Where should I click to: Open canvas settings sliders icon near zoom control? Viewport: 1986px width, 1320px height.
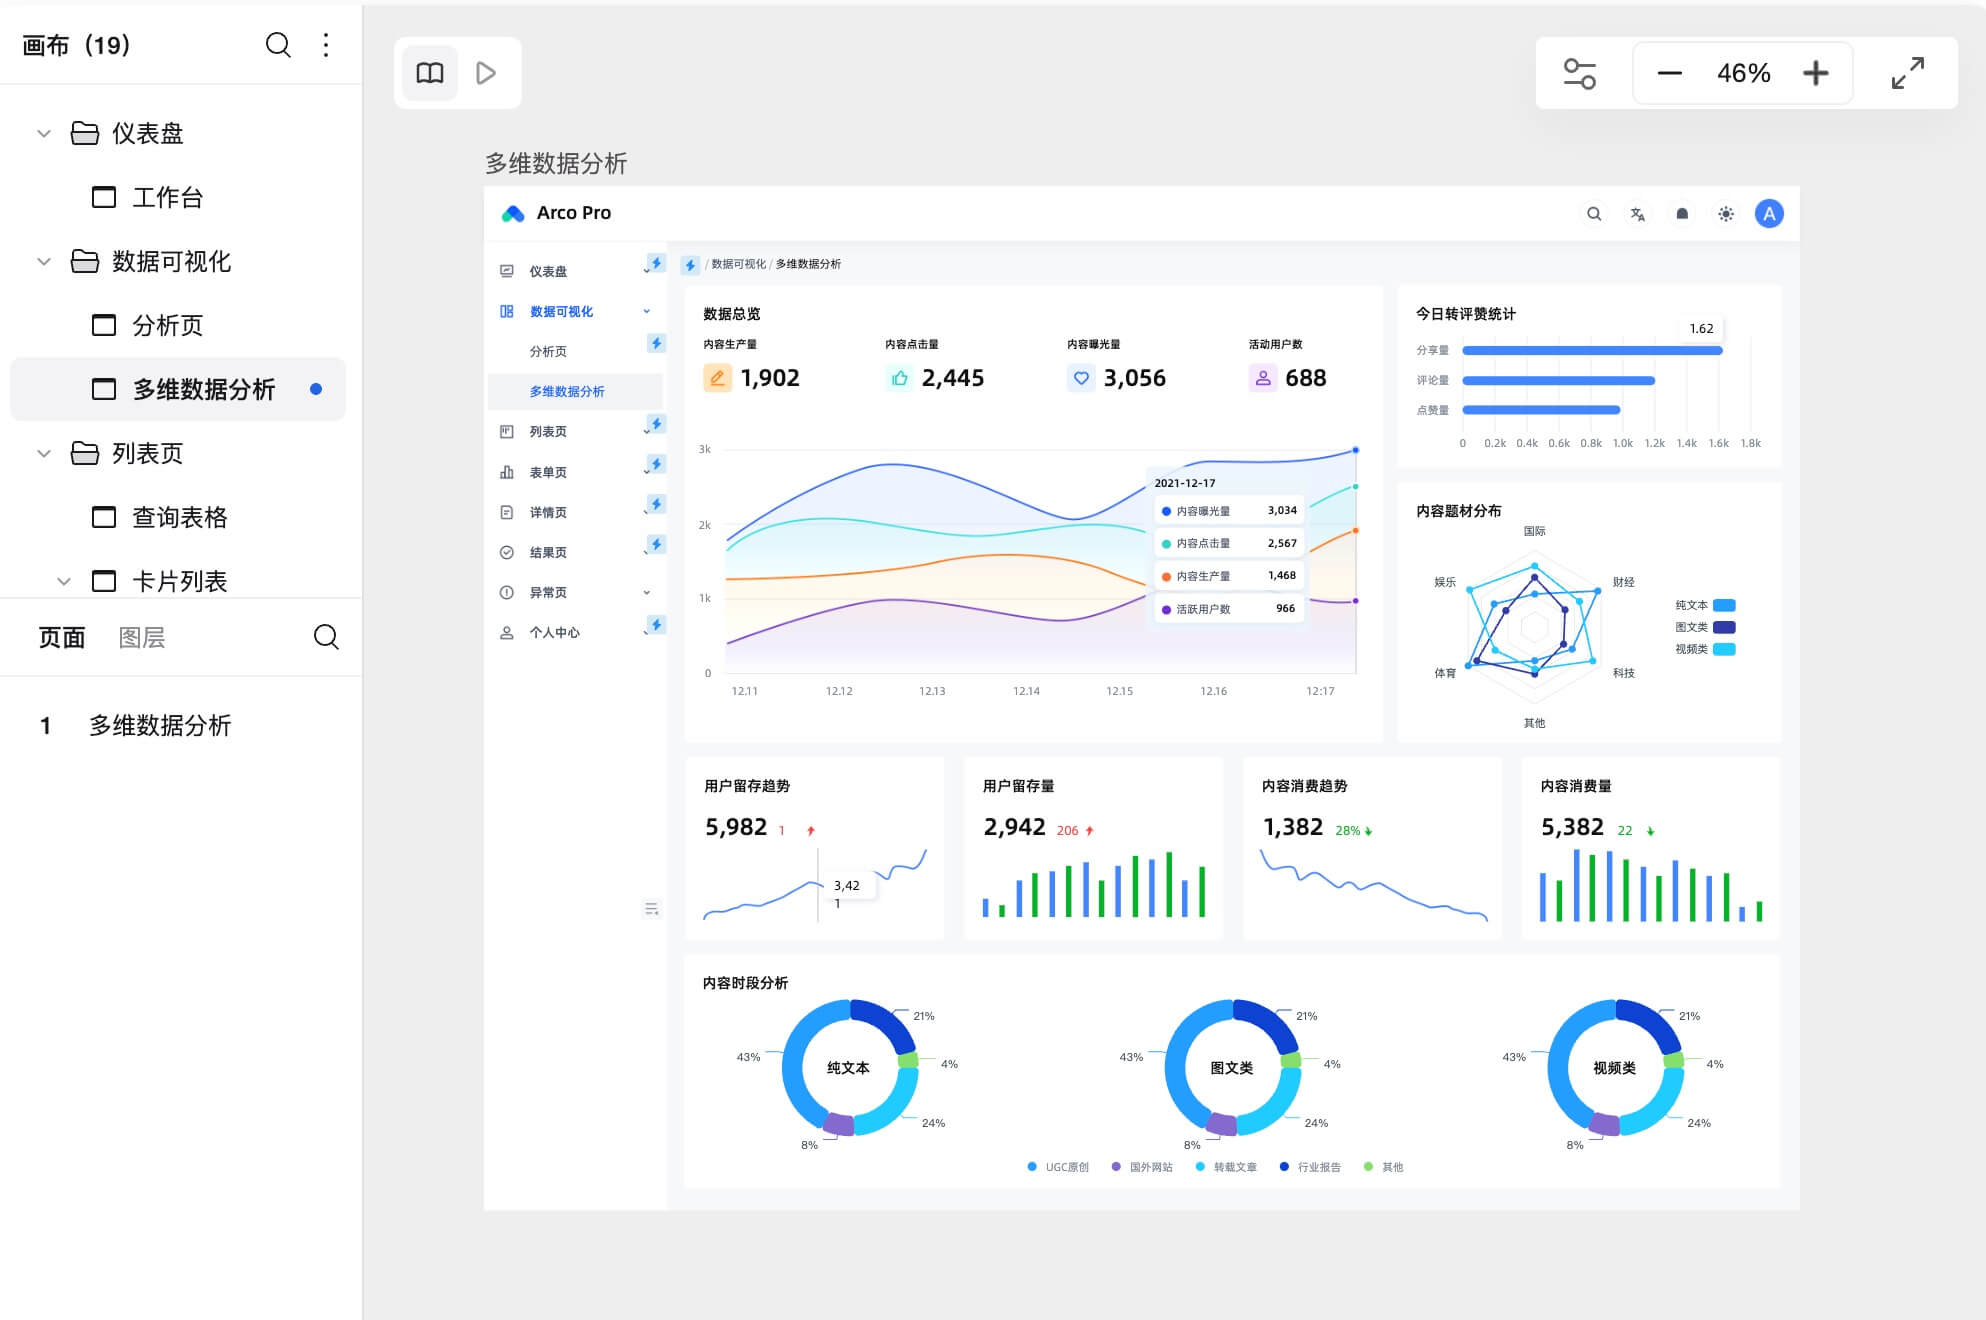[x=1580, y=72]
